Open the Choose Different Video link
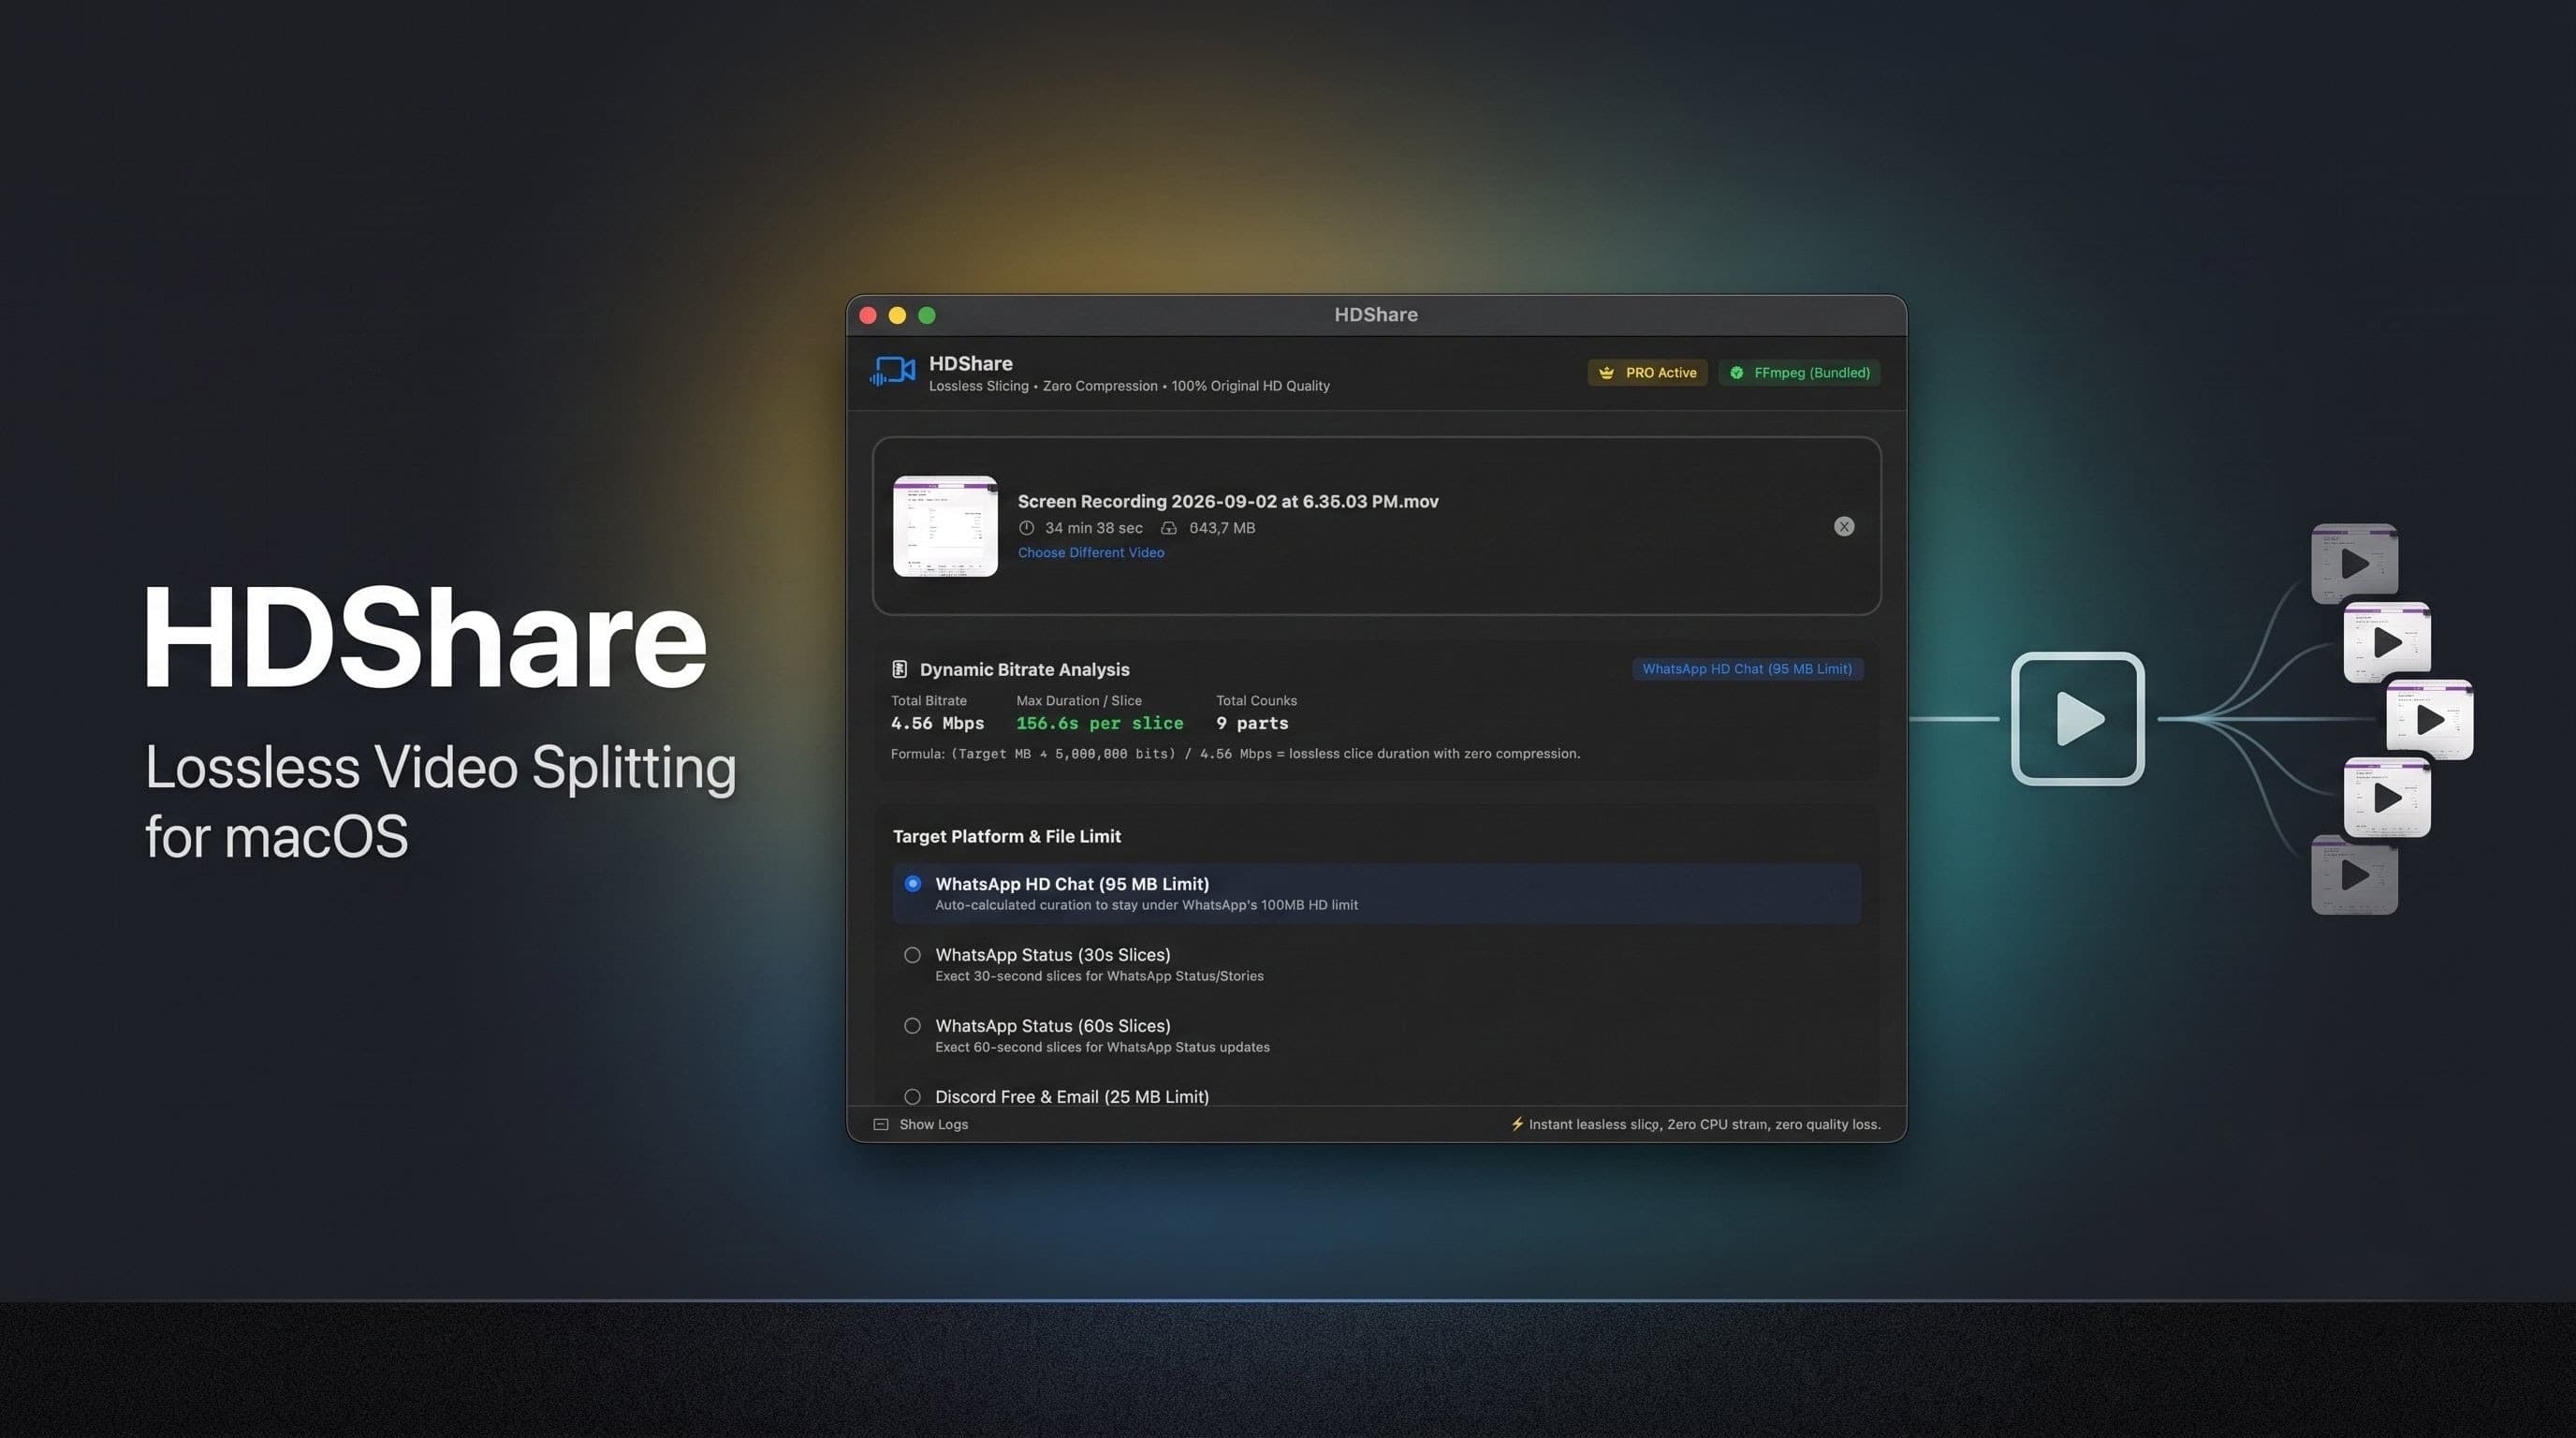Image resolution: width=2576 pixels, height=1438 pixels. (1091, 552)
